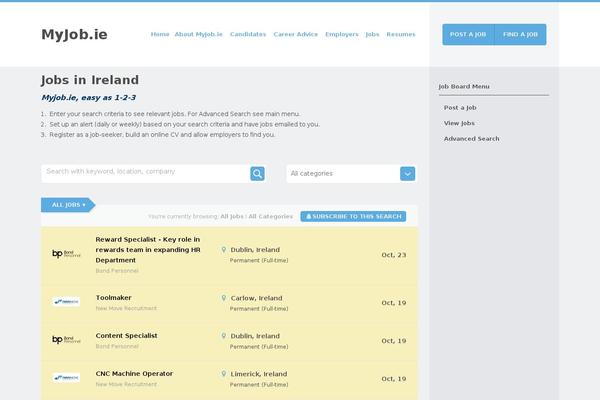Click the location pin next to Carlow, Ireland
Viewport: 600px width, 400px height.
(224, 298)
